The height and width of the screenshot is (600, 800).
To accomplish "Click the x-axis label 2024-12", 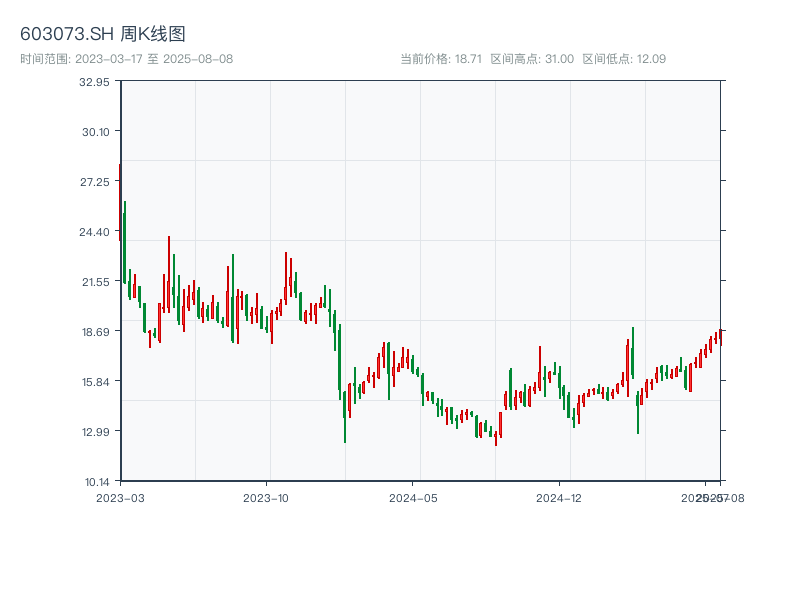I will pyautogui.click(x=559, y=498).
